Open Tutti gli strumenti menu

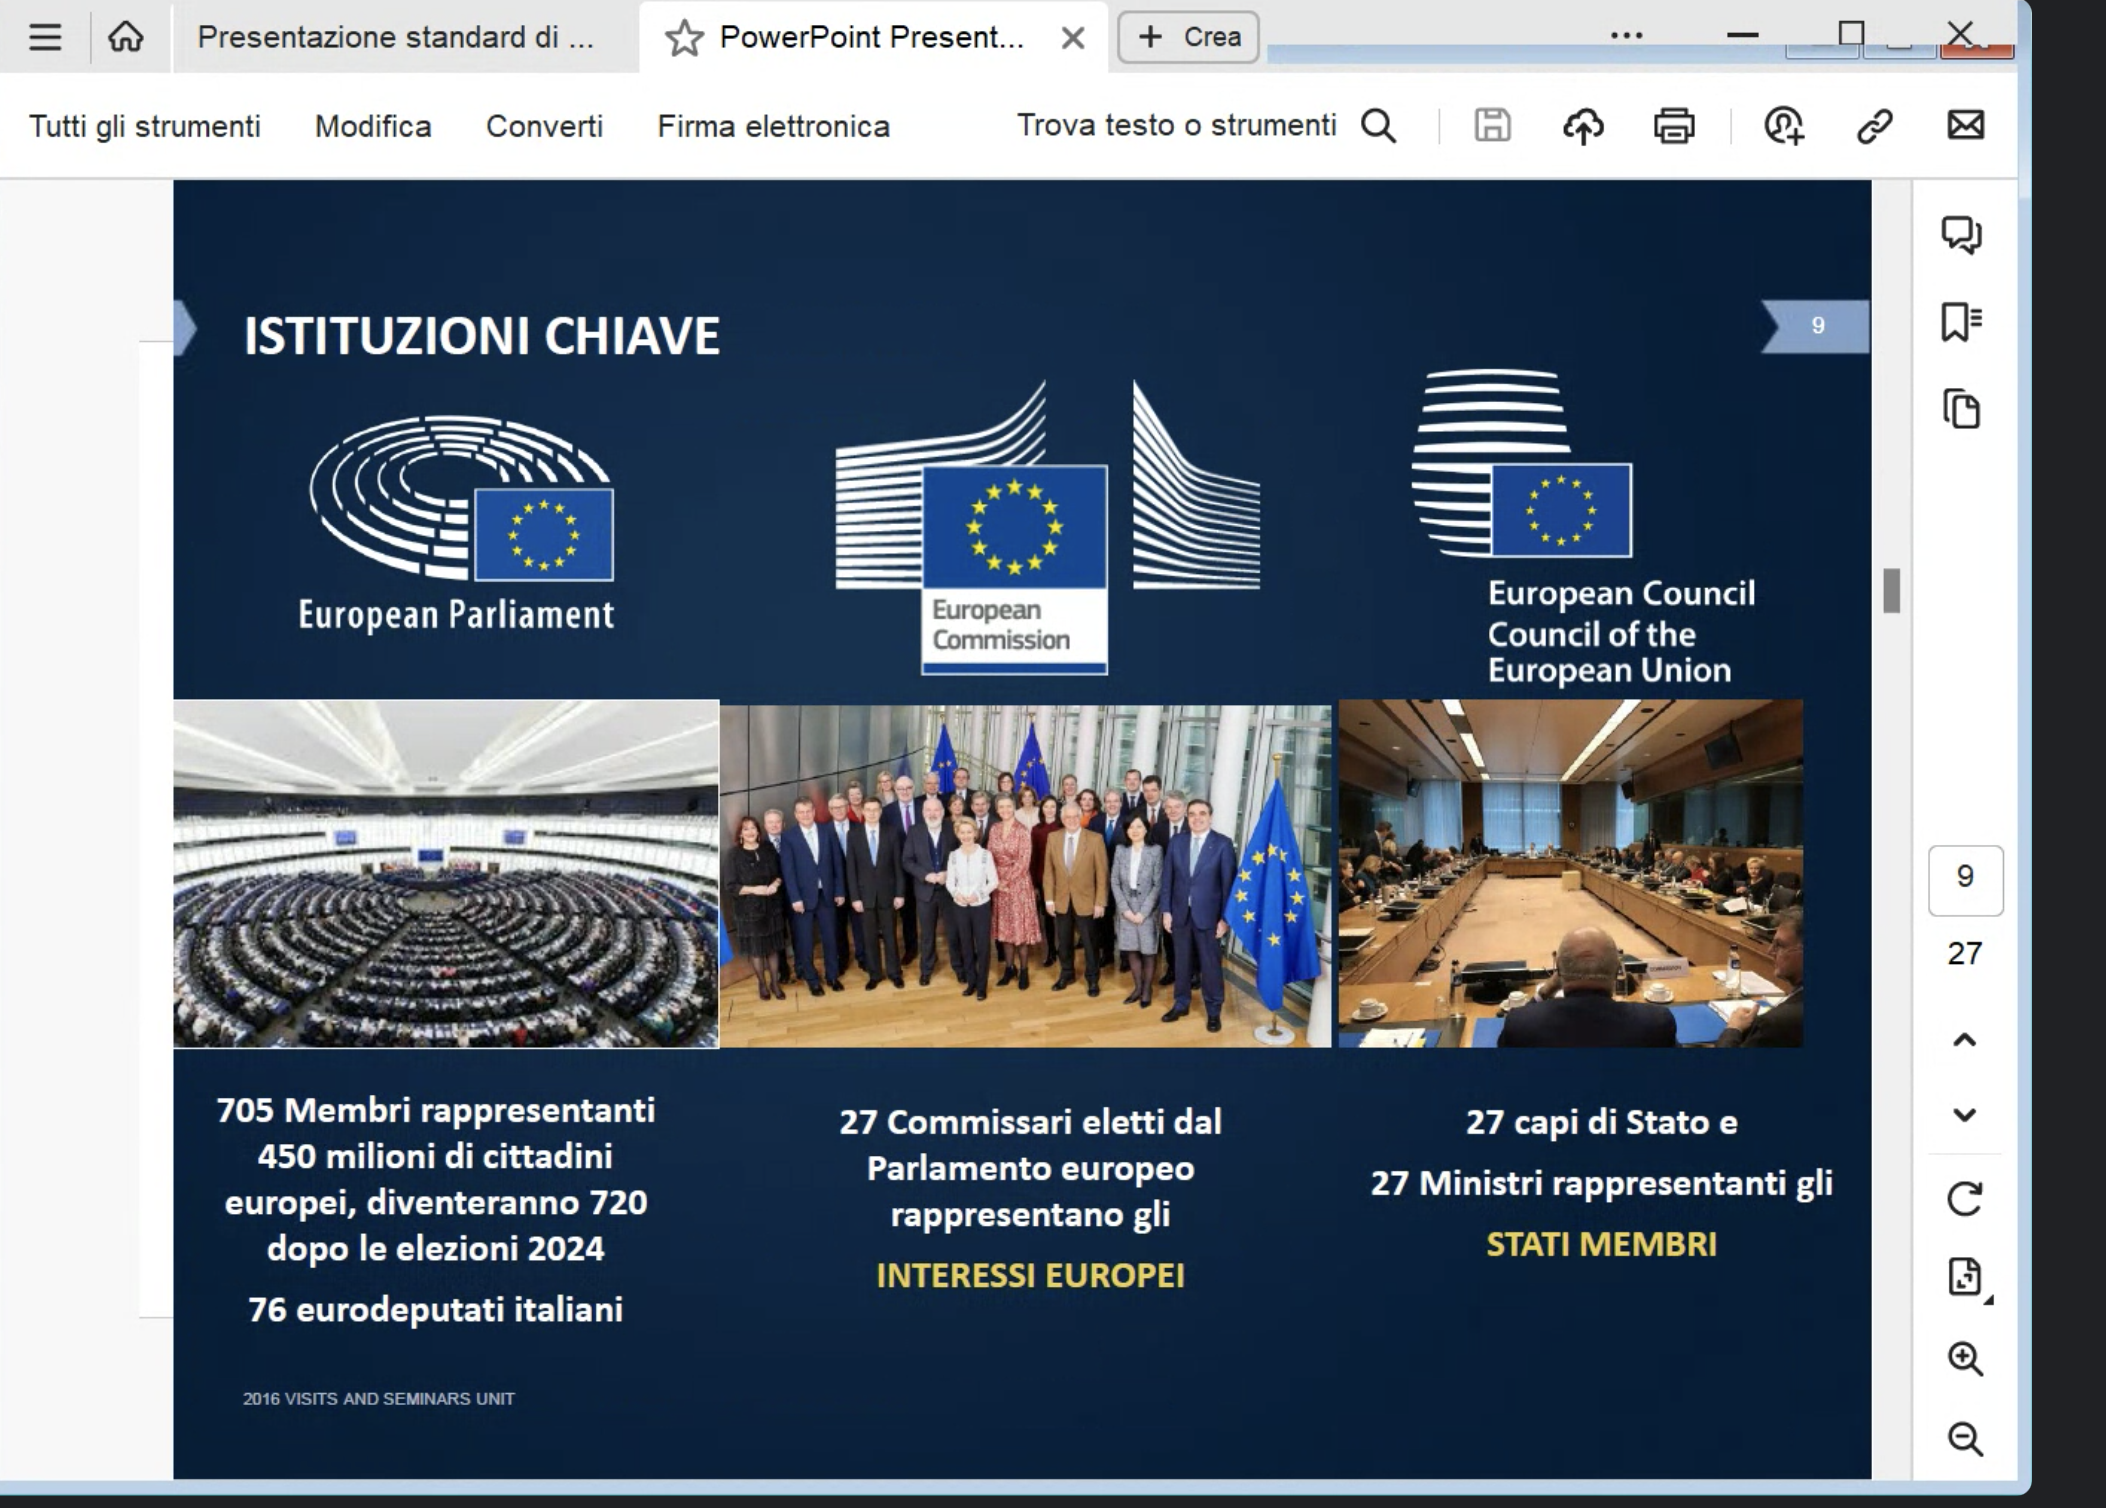point(145,126)
